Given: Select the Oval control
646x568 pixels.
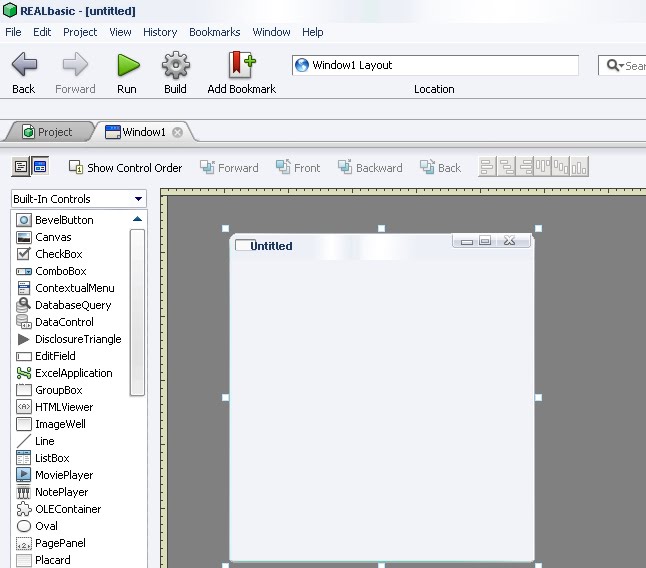Looking at the screenshot, I should pos(37,526).
